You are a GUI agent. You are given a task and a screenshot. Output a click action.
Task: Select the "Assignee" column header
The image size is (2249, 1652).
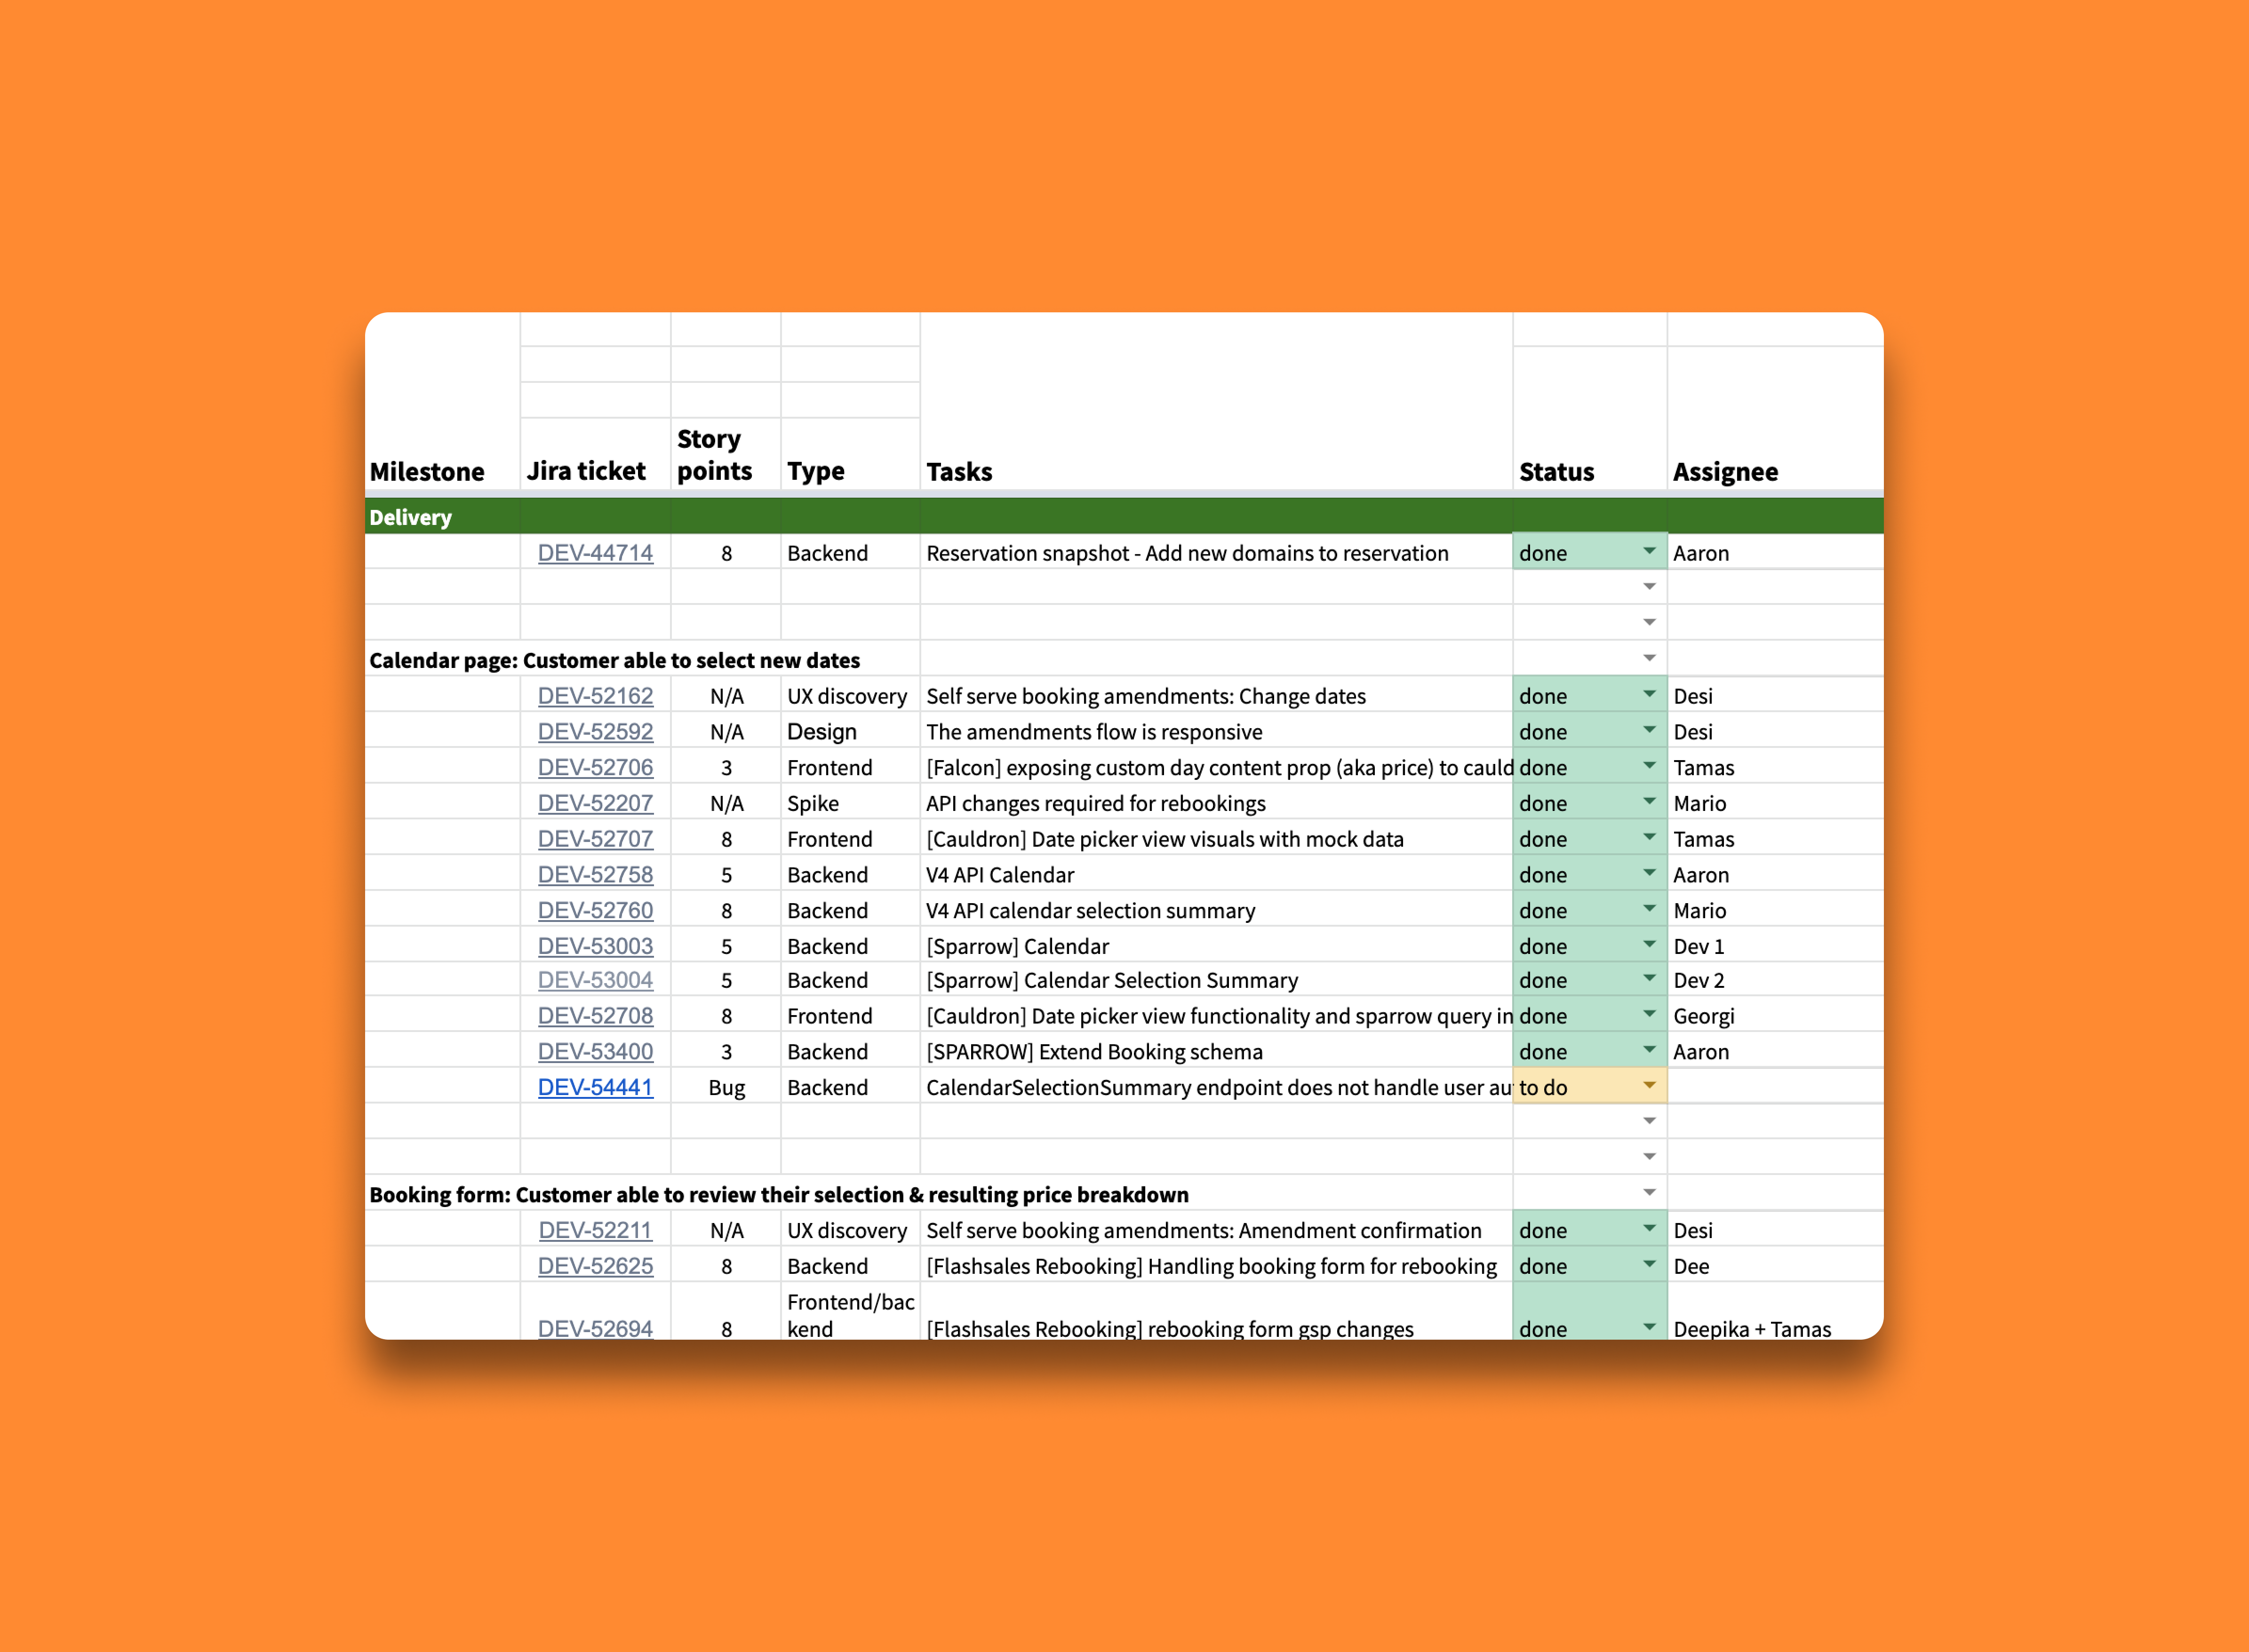tap(1725, 472)
